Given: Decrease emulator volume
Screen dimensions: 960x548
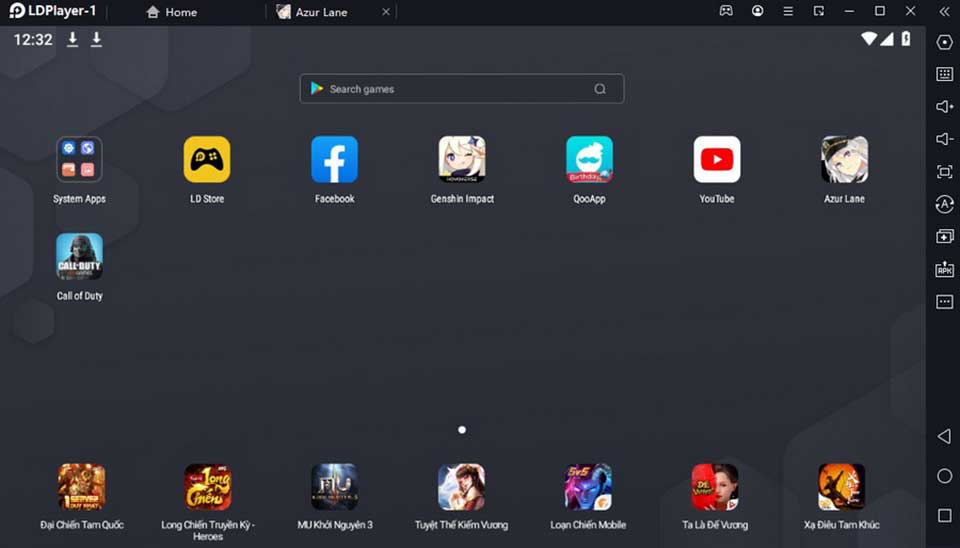Looking at the screenshot, I should point(945,140).
